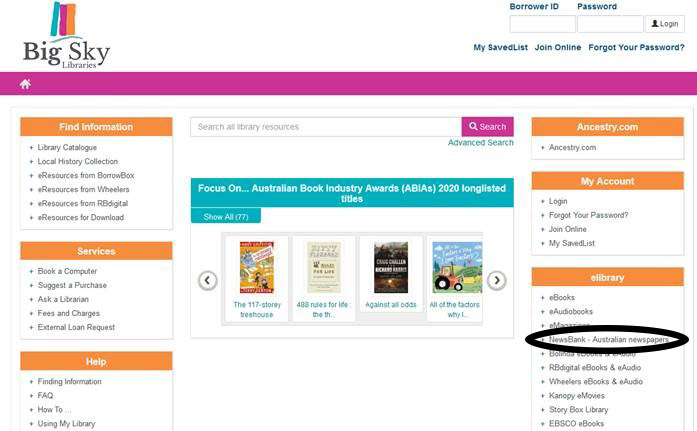Click Ask a Librarian link

[x=63, y=299]
